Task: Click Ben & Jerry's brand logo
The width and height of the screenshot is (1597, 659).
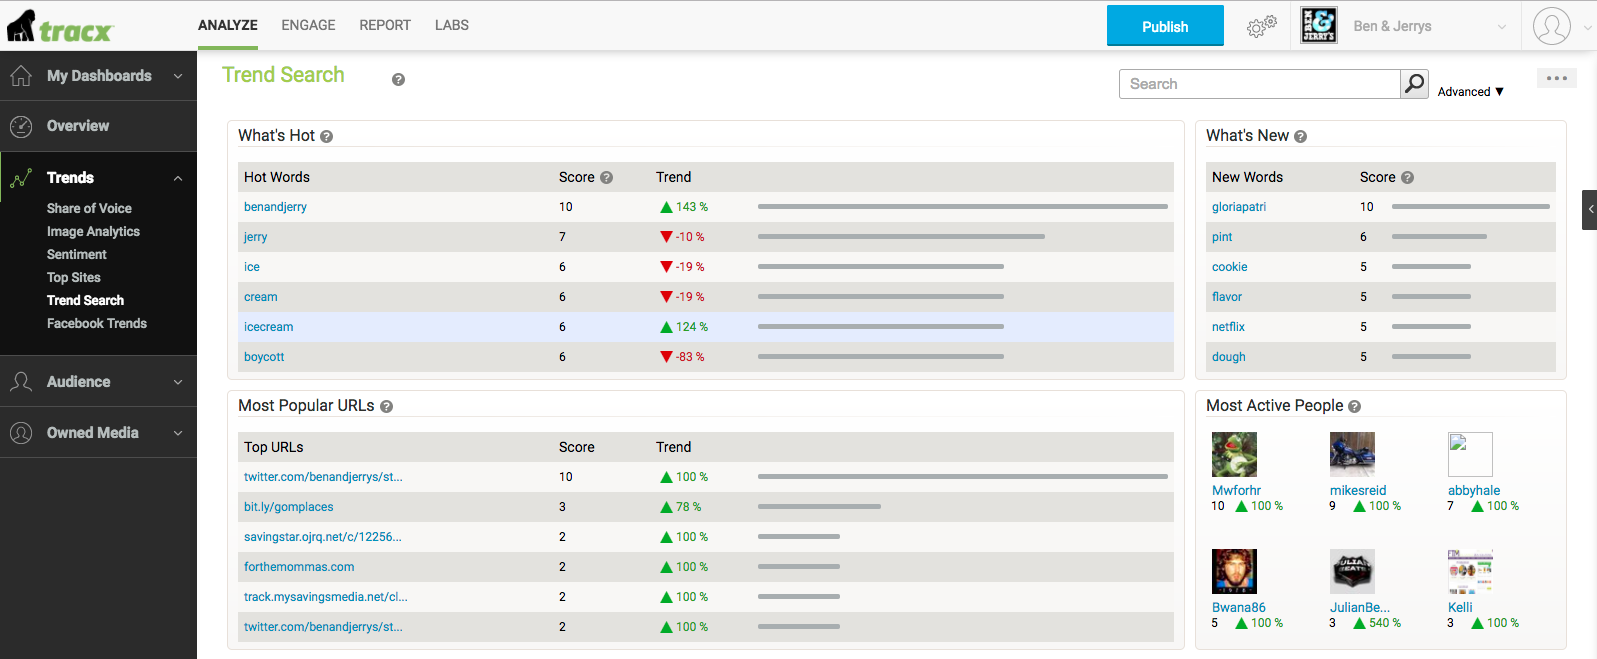Action: (1319, 25)
